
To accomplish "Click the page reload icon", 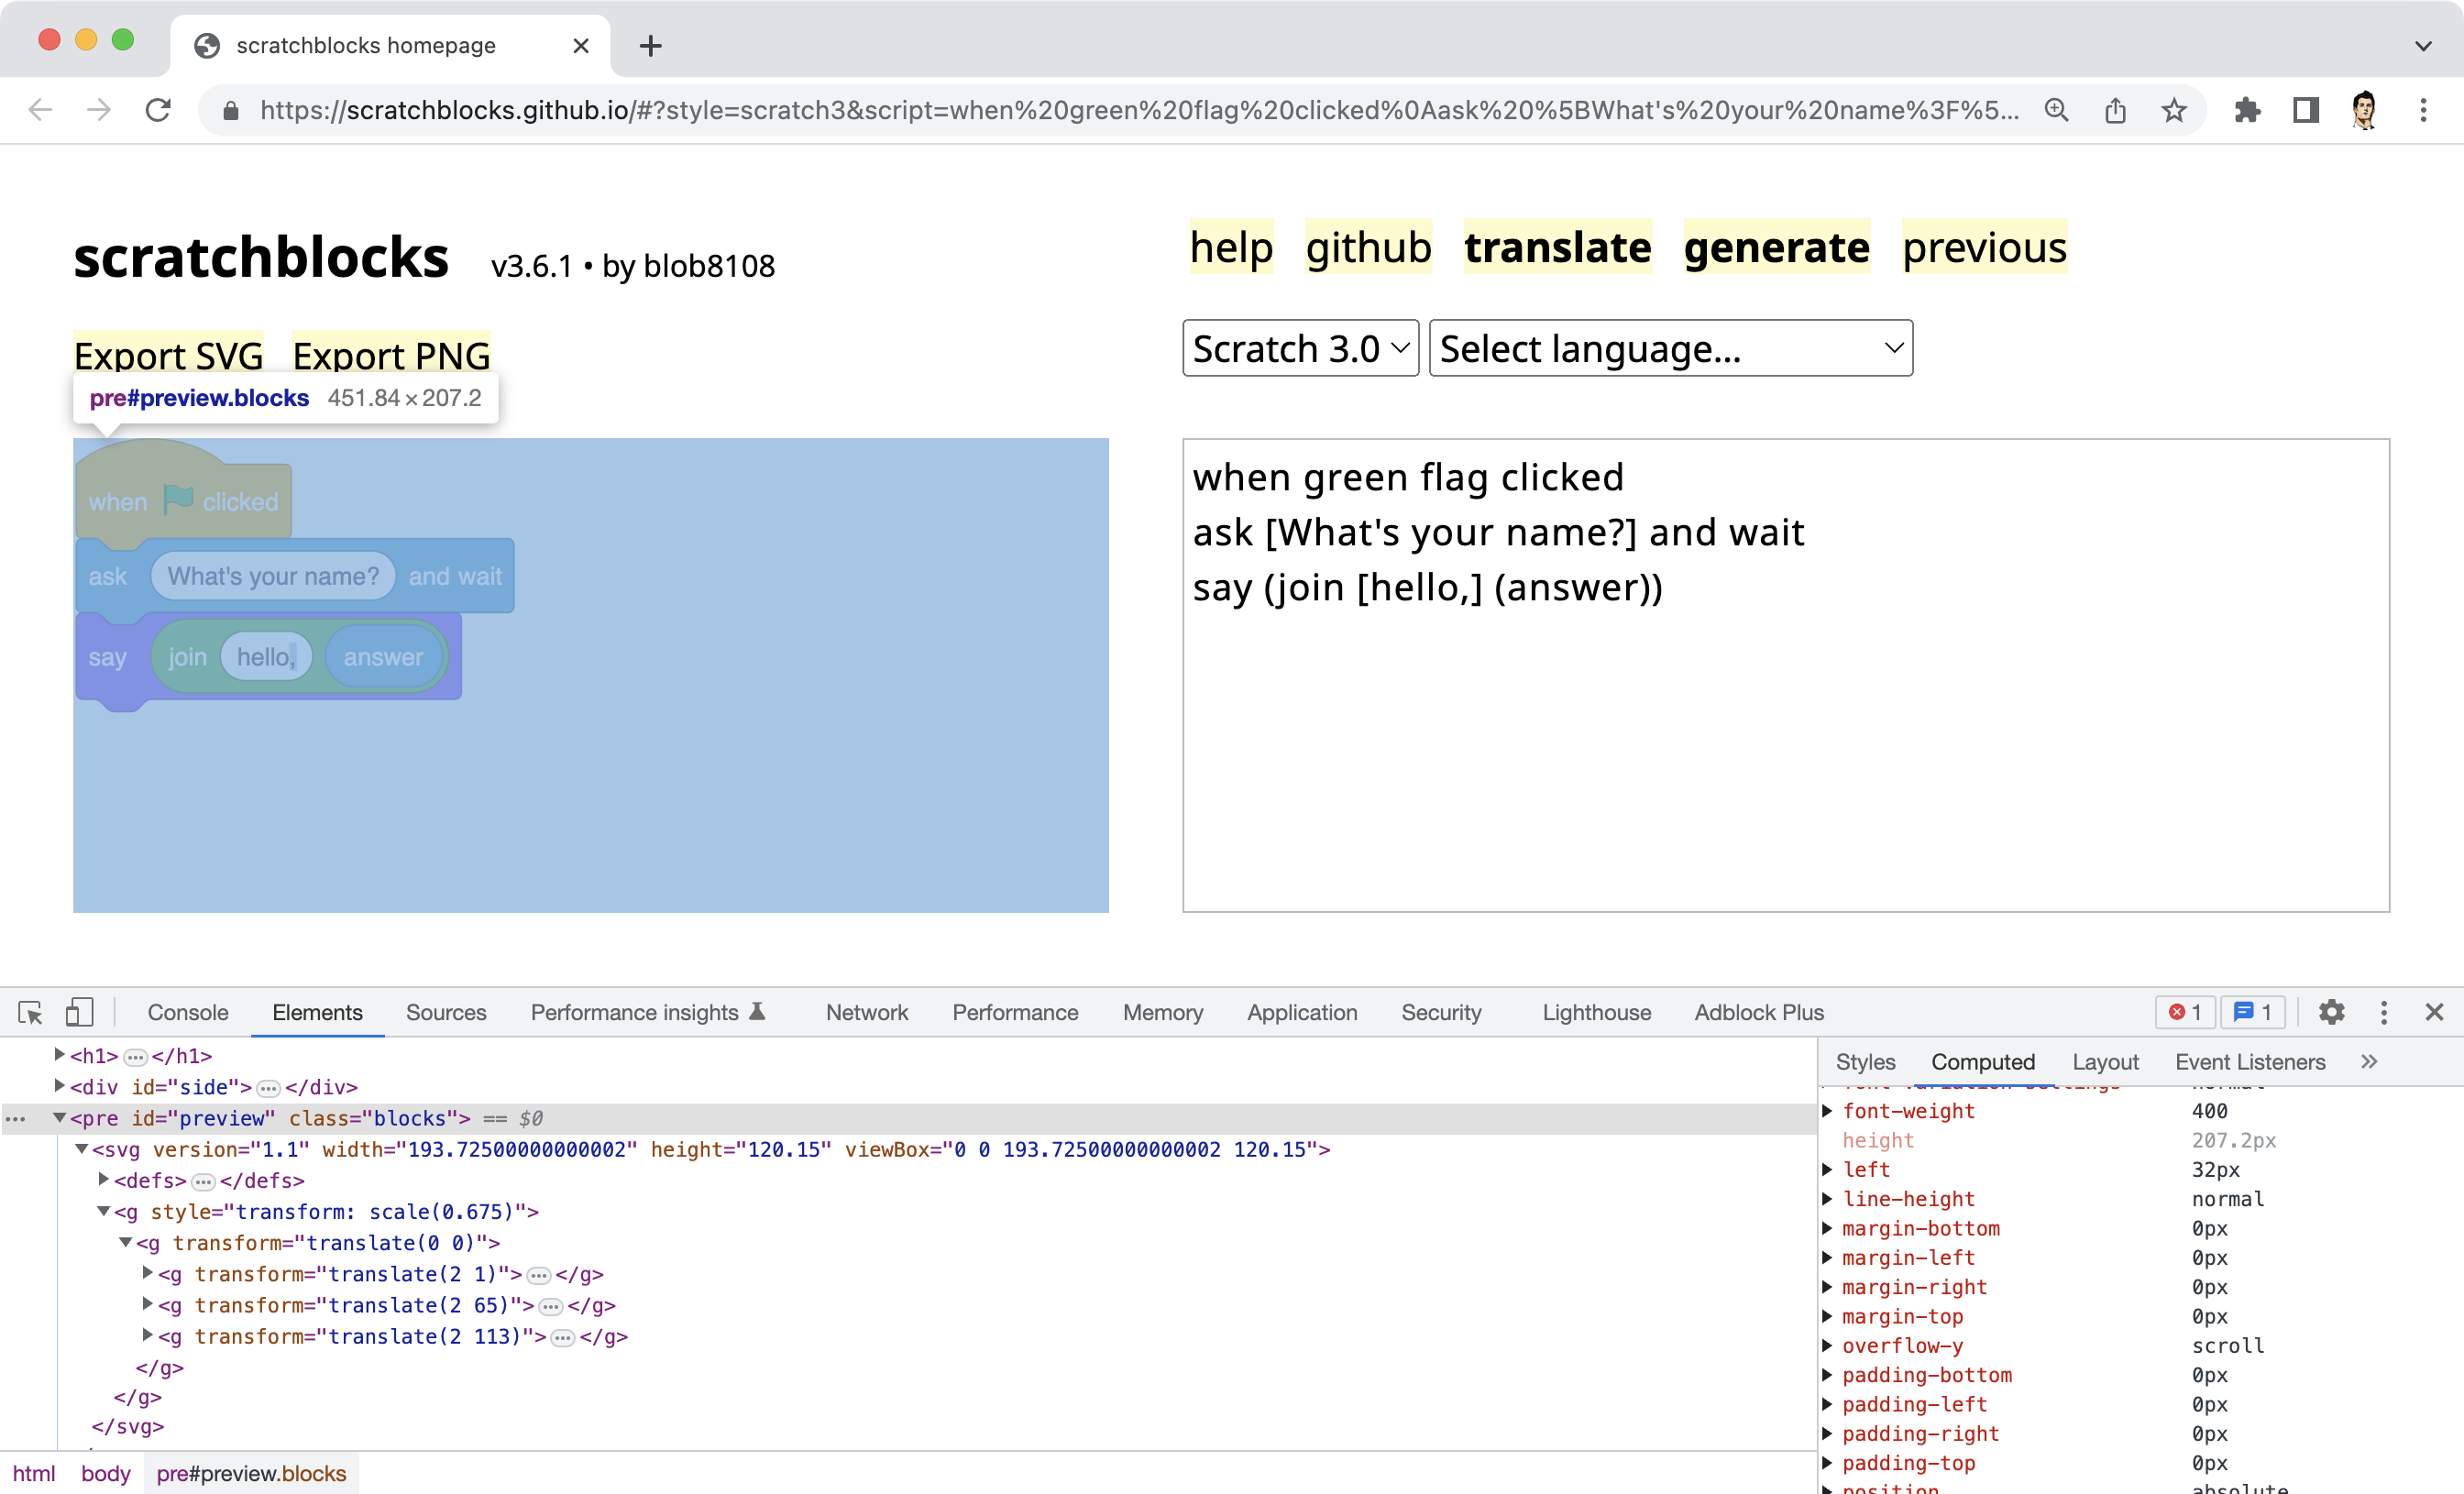I will click(x=158, y=110).
